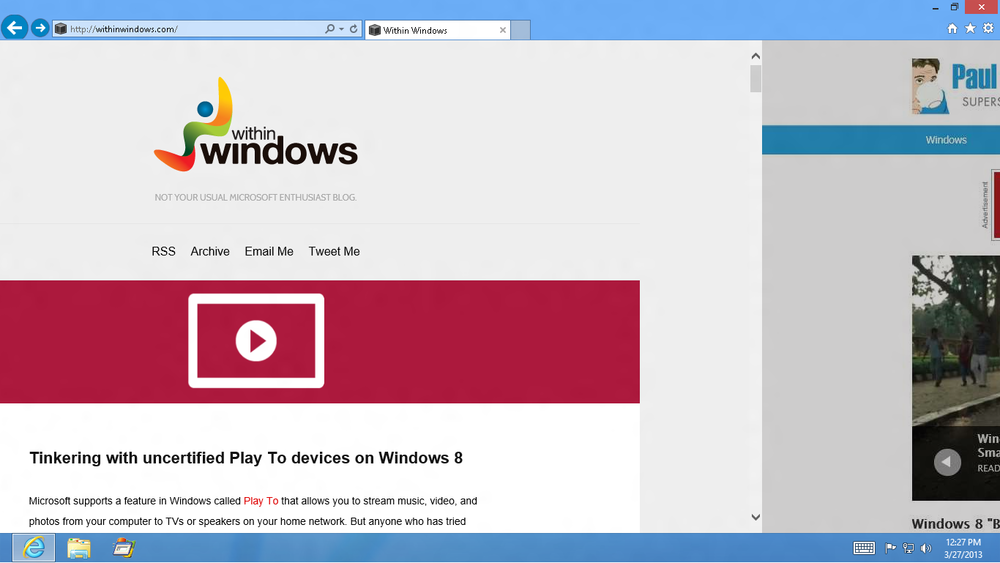Click the address bar URL field
The image size is (1000, 563).
[x=190, y=29]
